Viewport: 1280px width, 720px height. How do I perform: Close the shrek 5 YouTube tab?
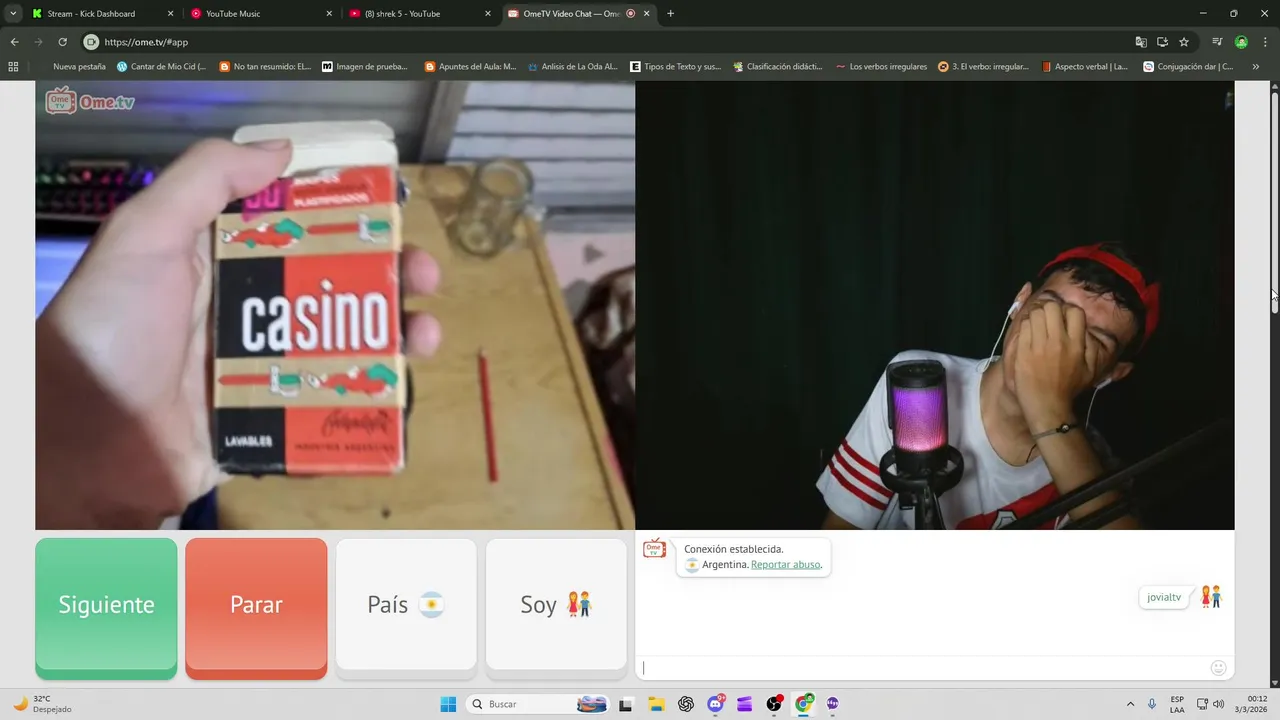(x=488, y=14)
